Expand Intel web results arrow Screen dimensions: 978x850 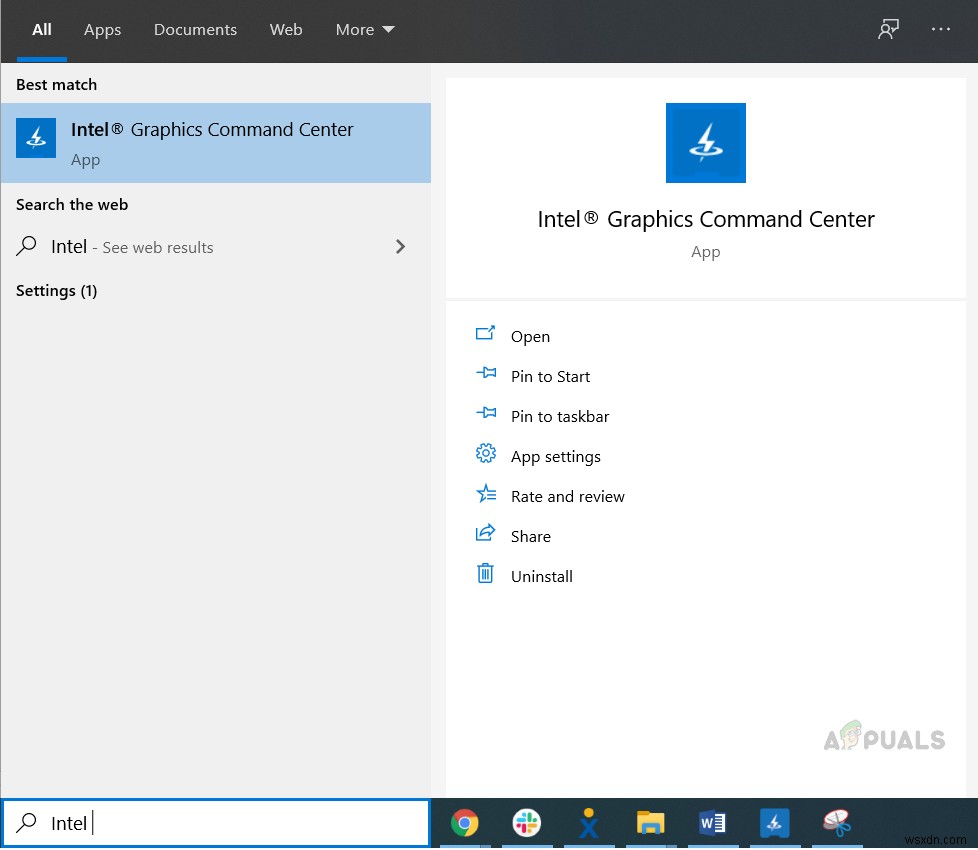tap(400, 247)
